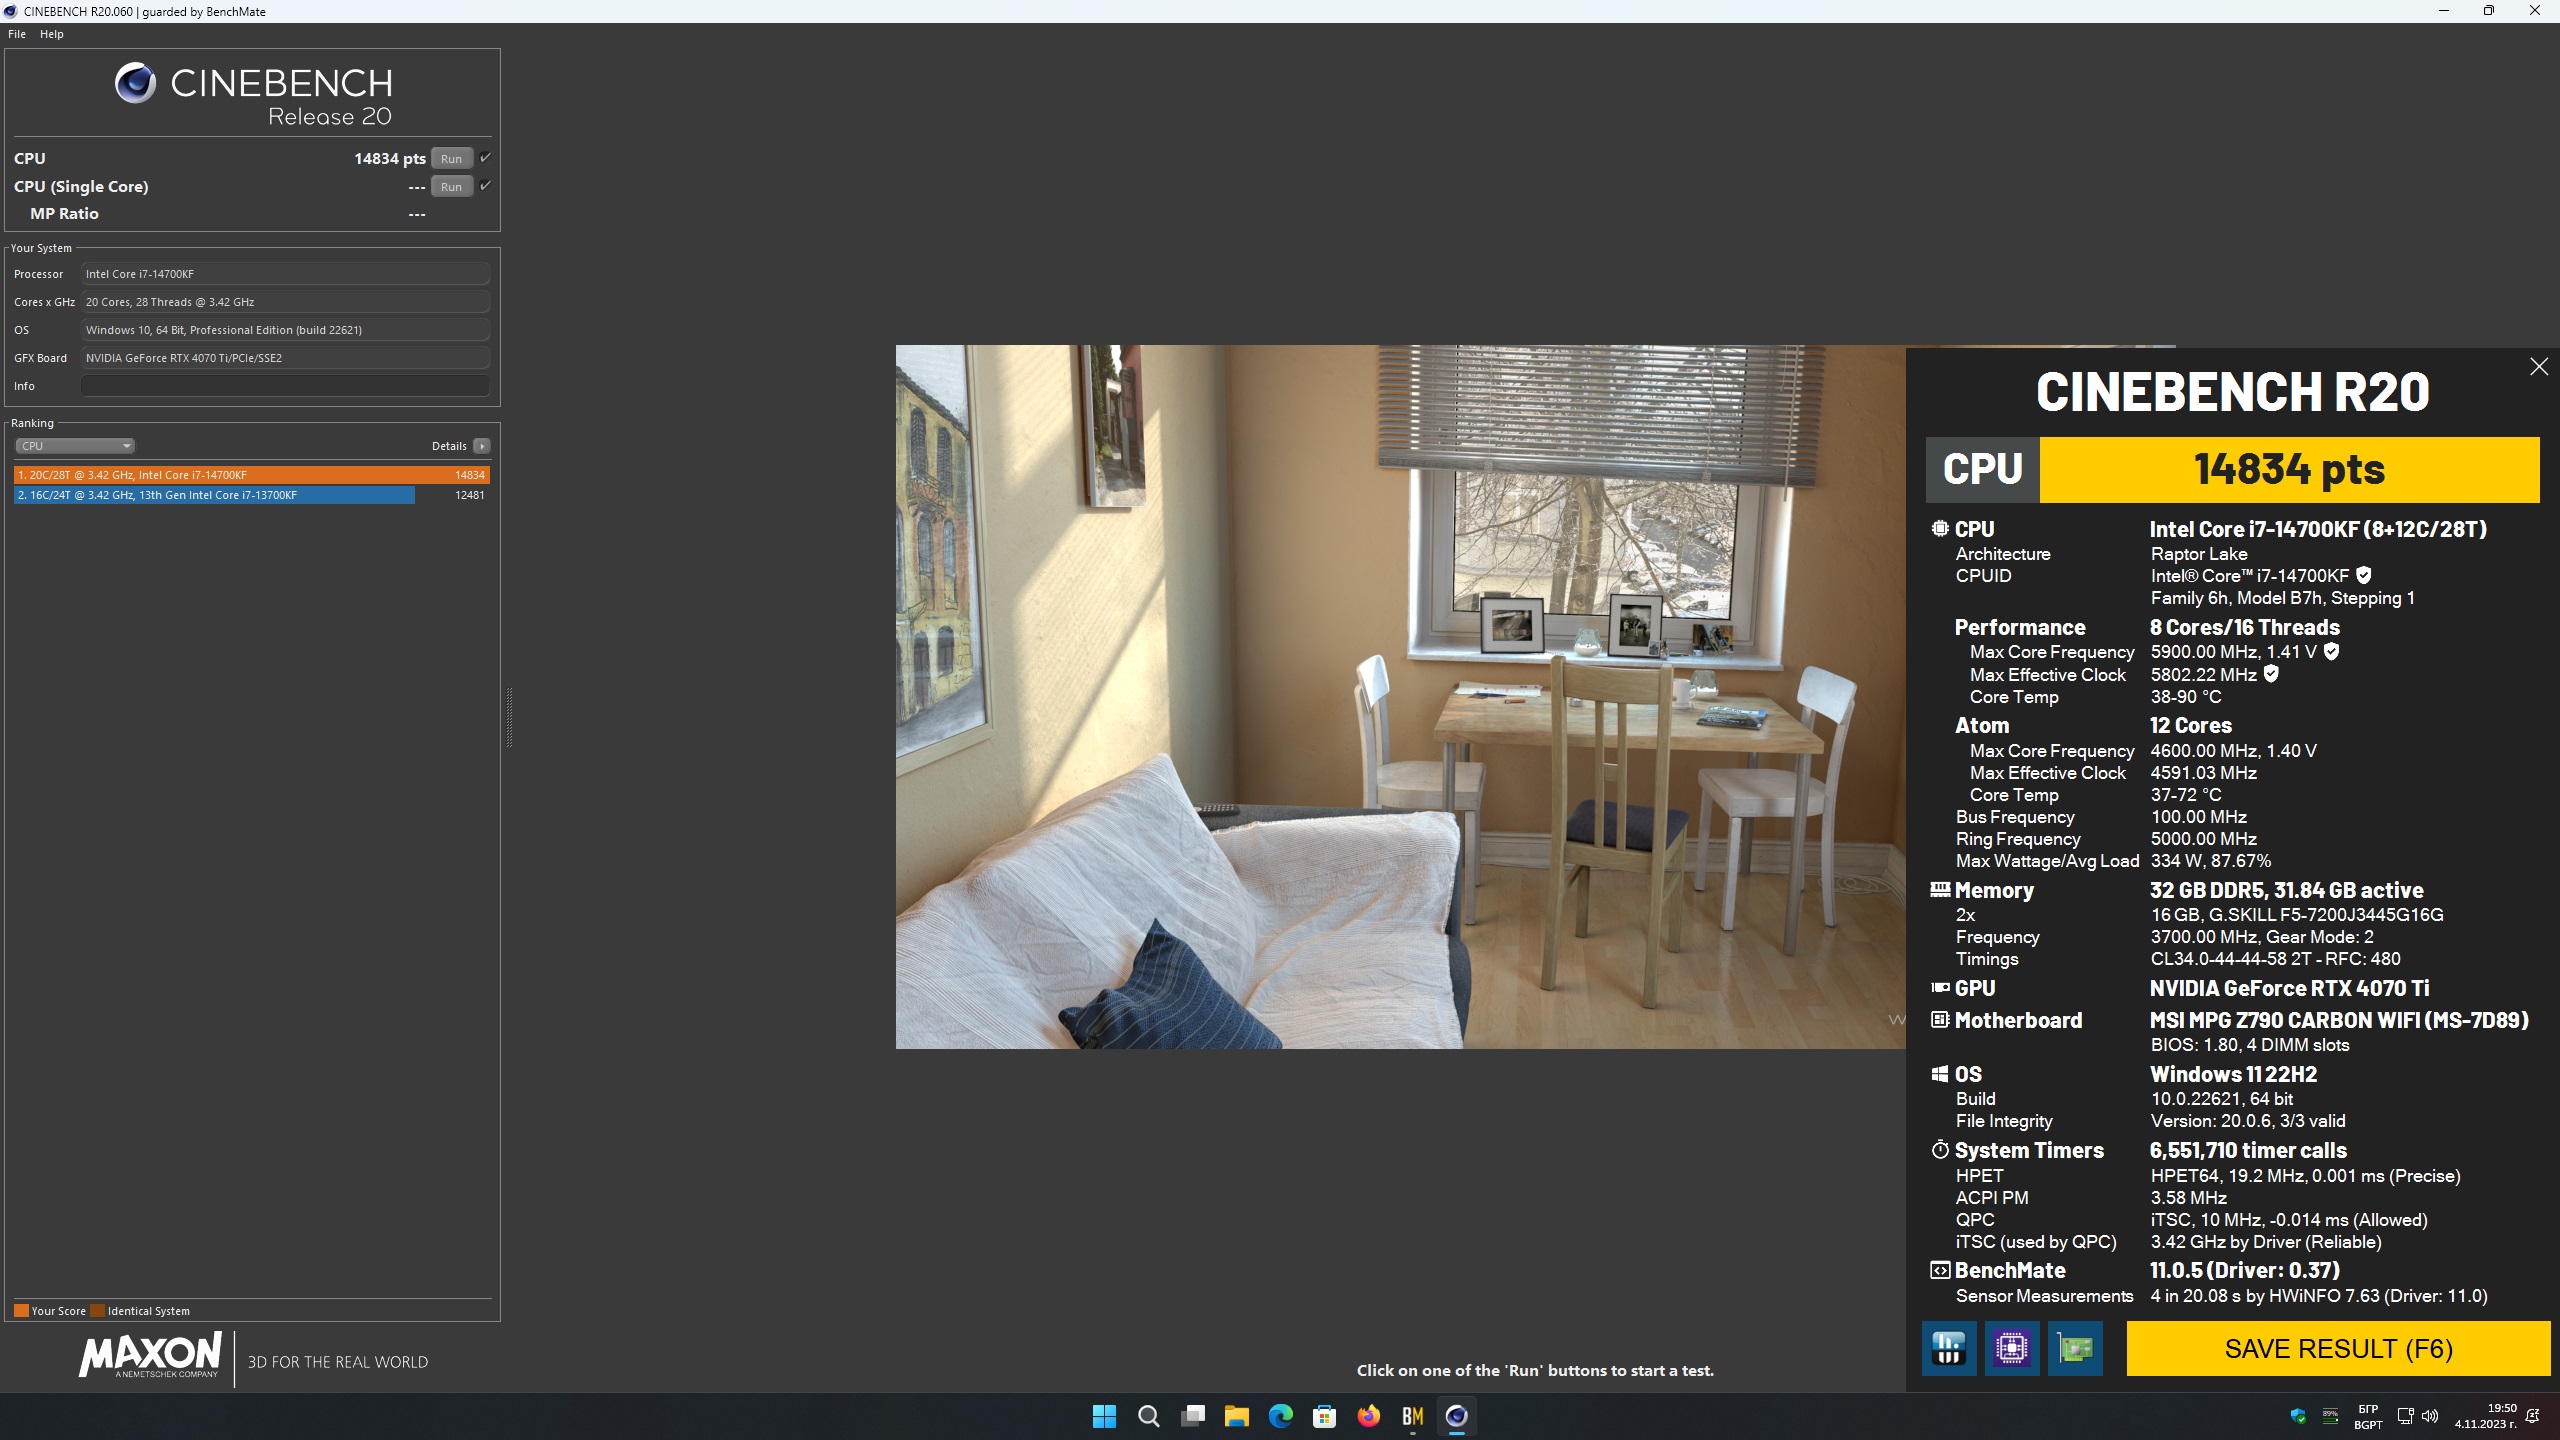Open network tray icon
Screen dimensions: 2560x1440
coord(2405,1416)
